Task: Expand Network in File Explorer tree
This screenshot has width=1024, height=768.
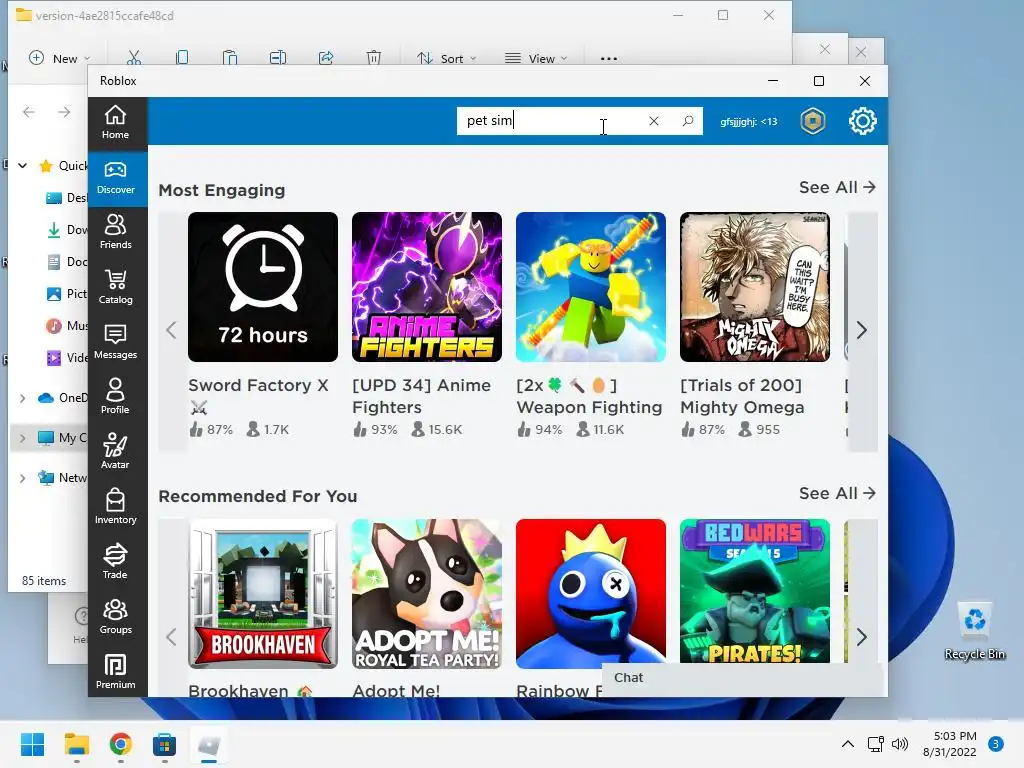Action: point(22,478)
